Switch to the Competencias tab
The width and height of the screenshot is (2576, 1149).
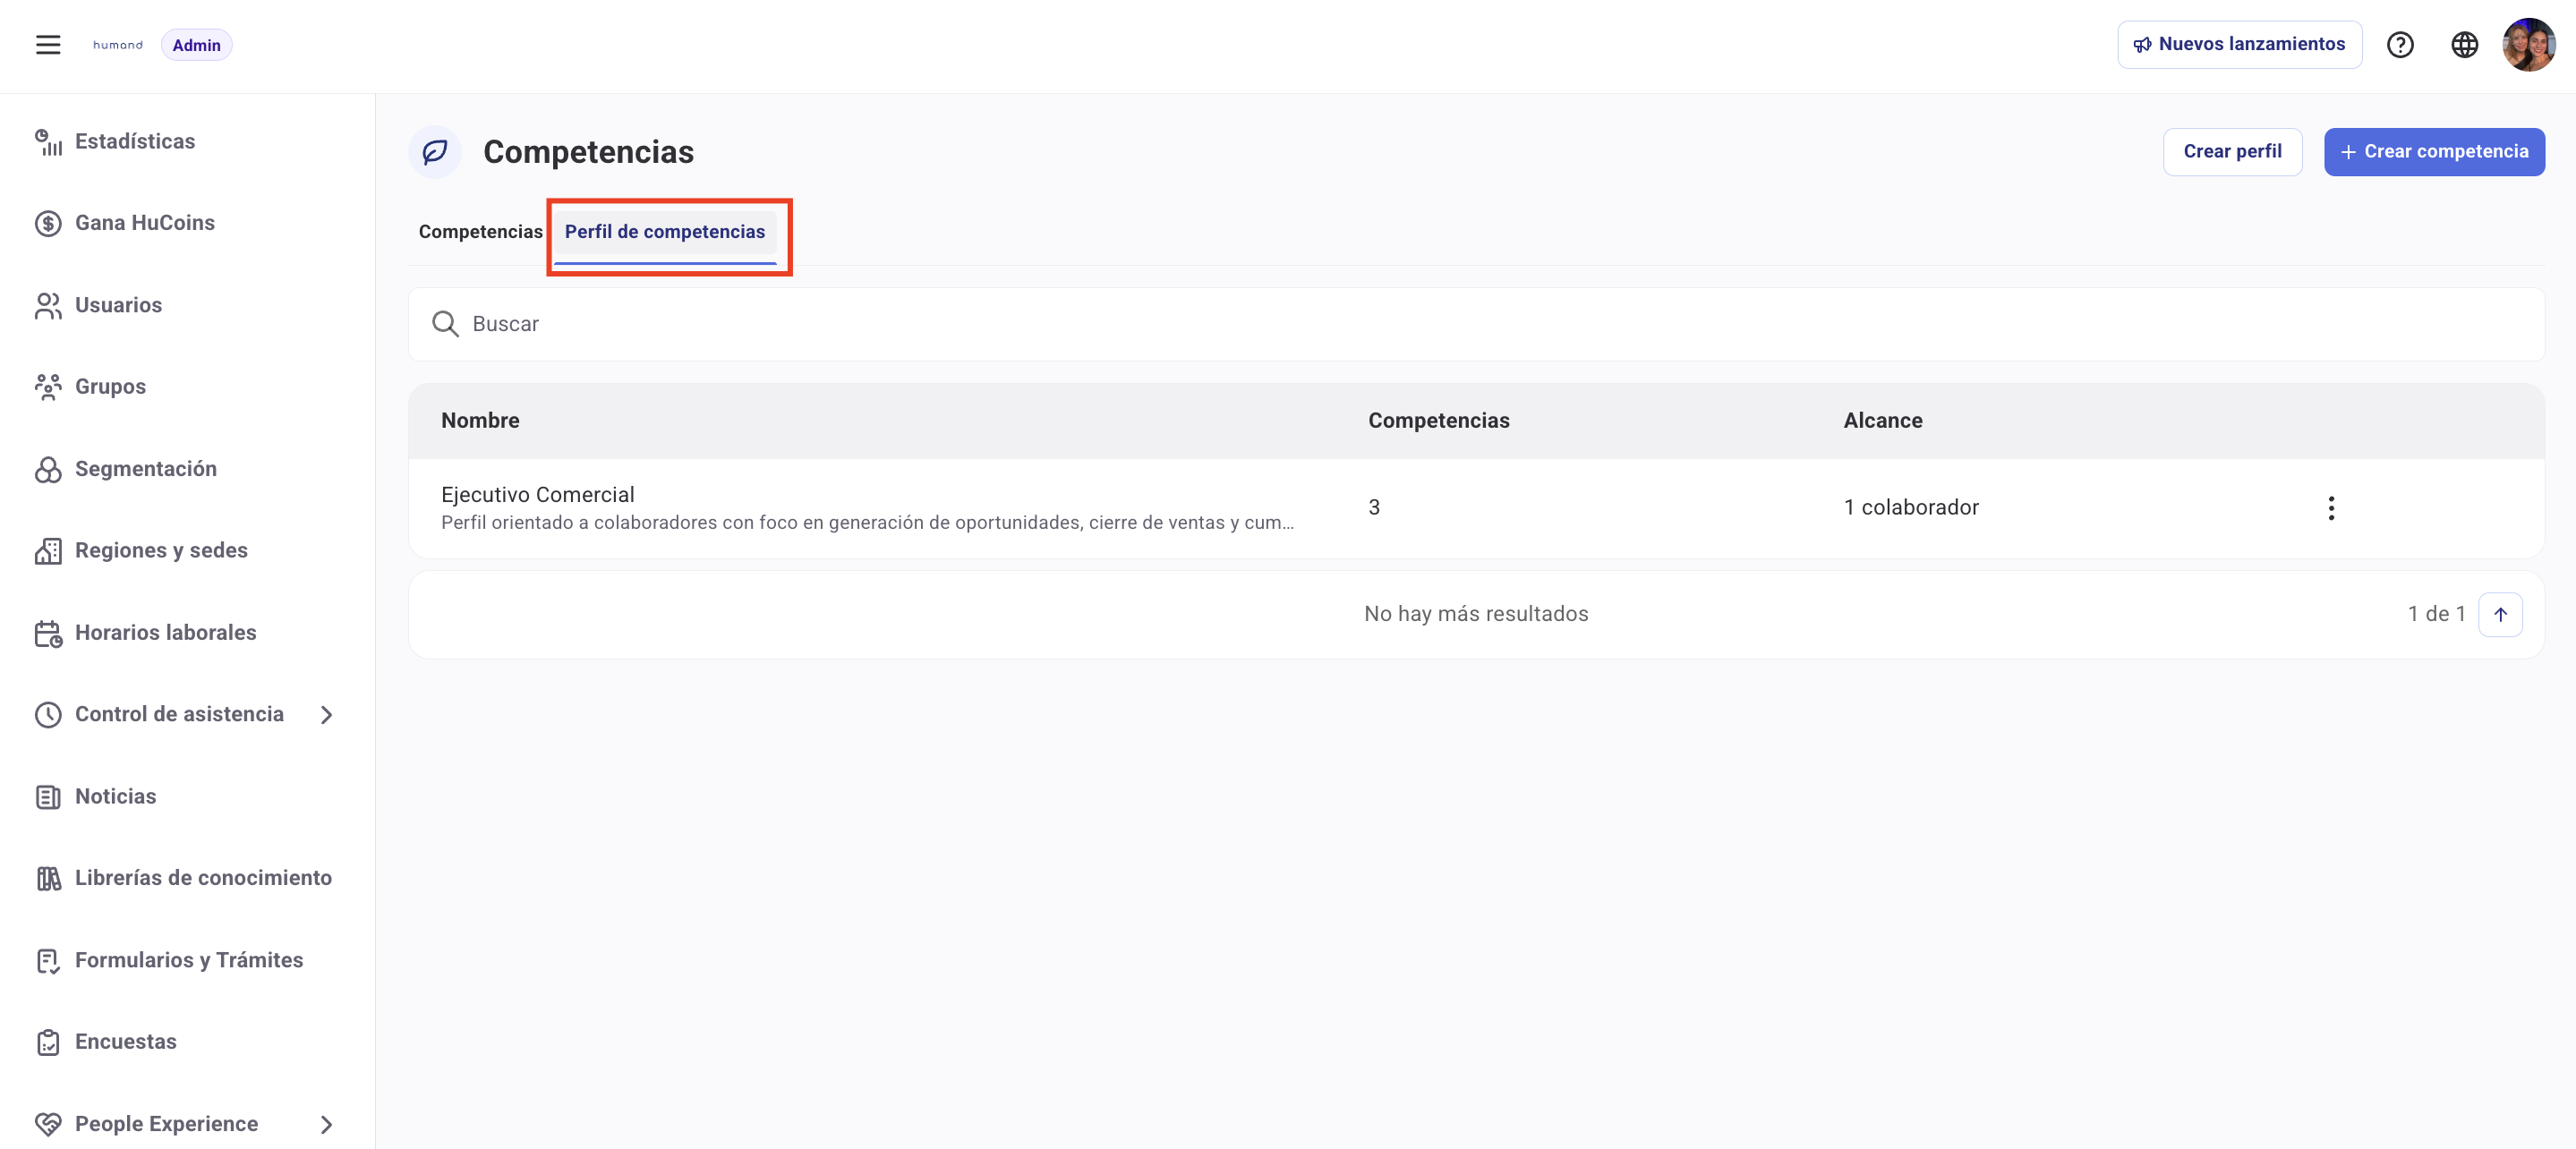coord(479,231)
